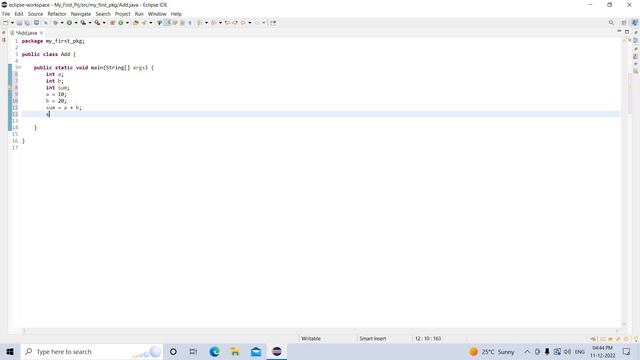This screenshot has width=640, height=360.
Task: Click the Windows Start button
Action: (x=10, y=351)
